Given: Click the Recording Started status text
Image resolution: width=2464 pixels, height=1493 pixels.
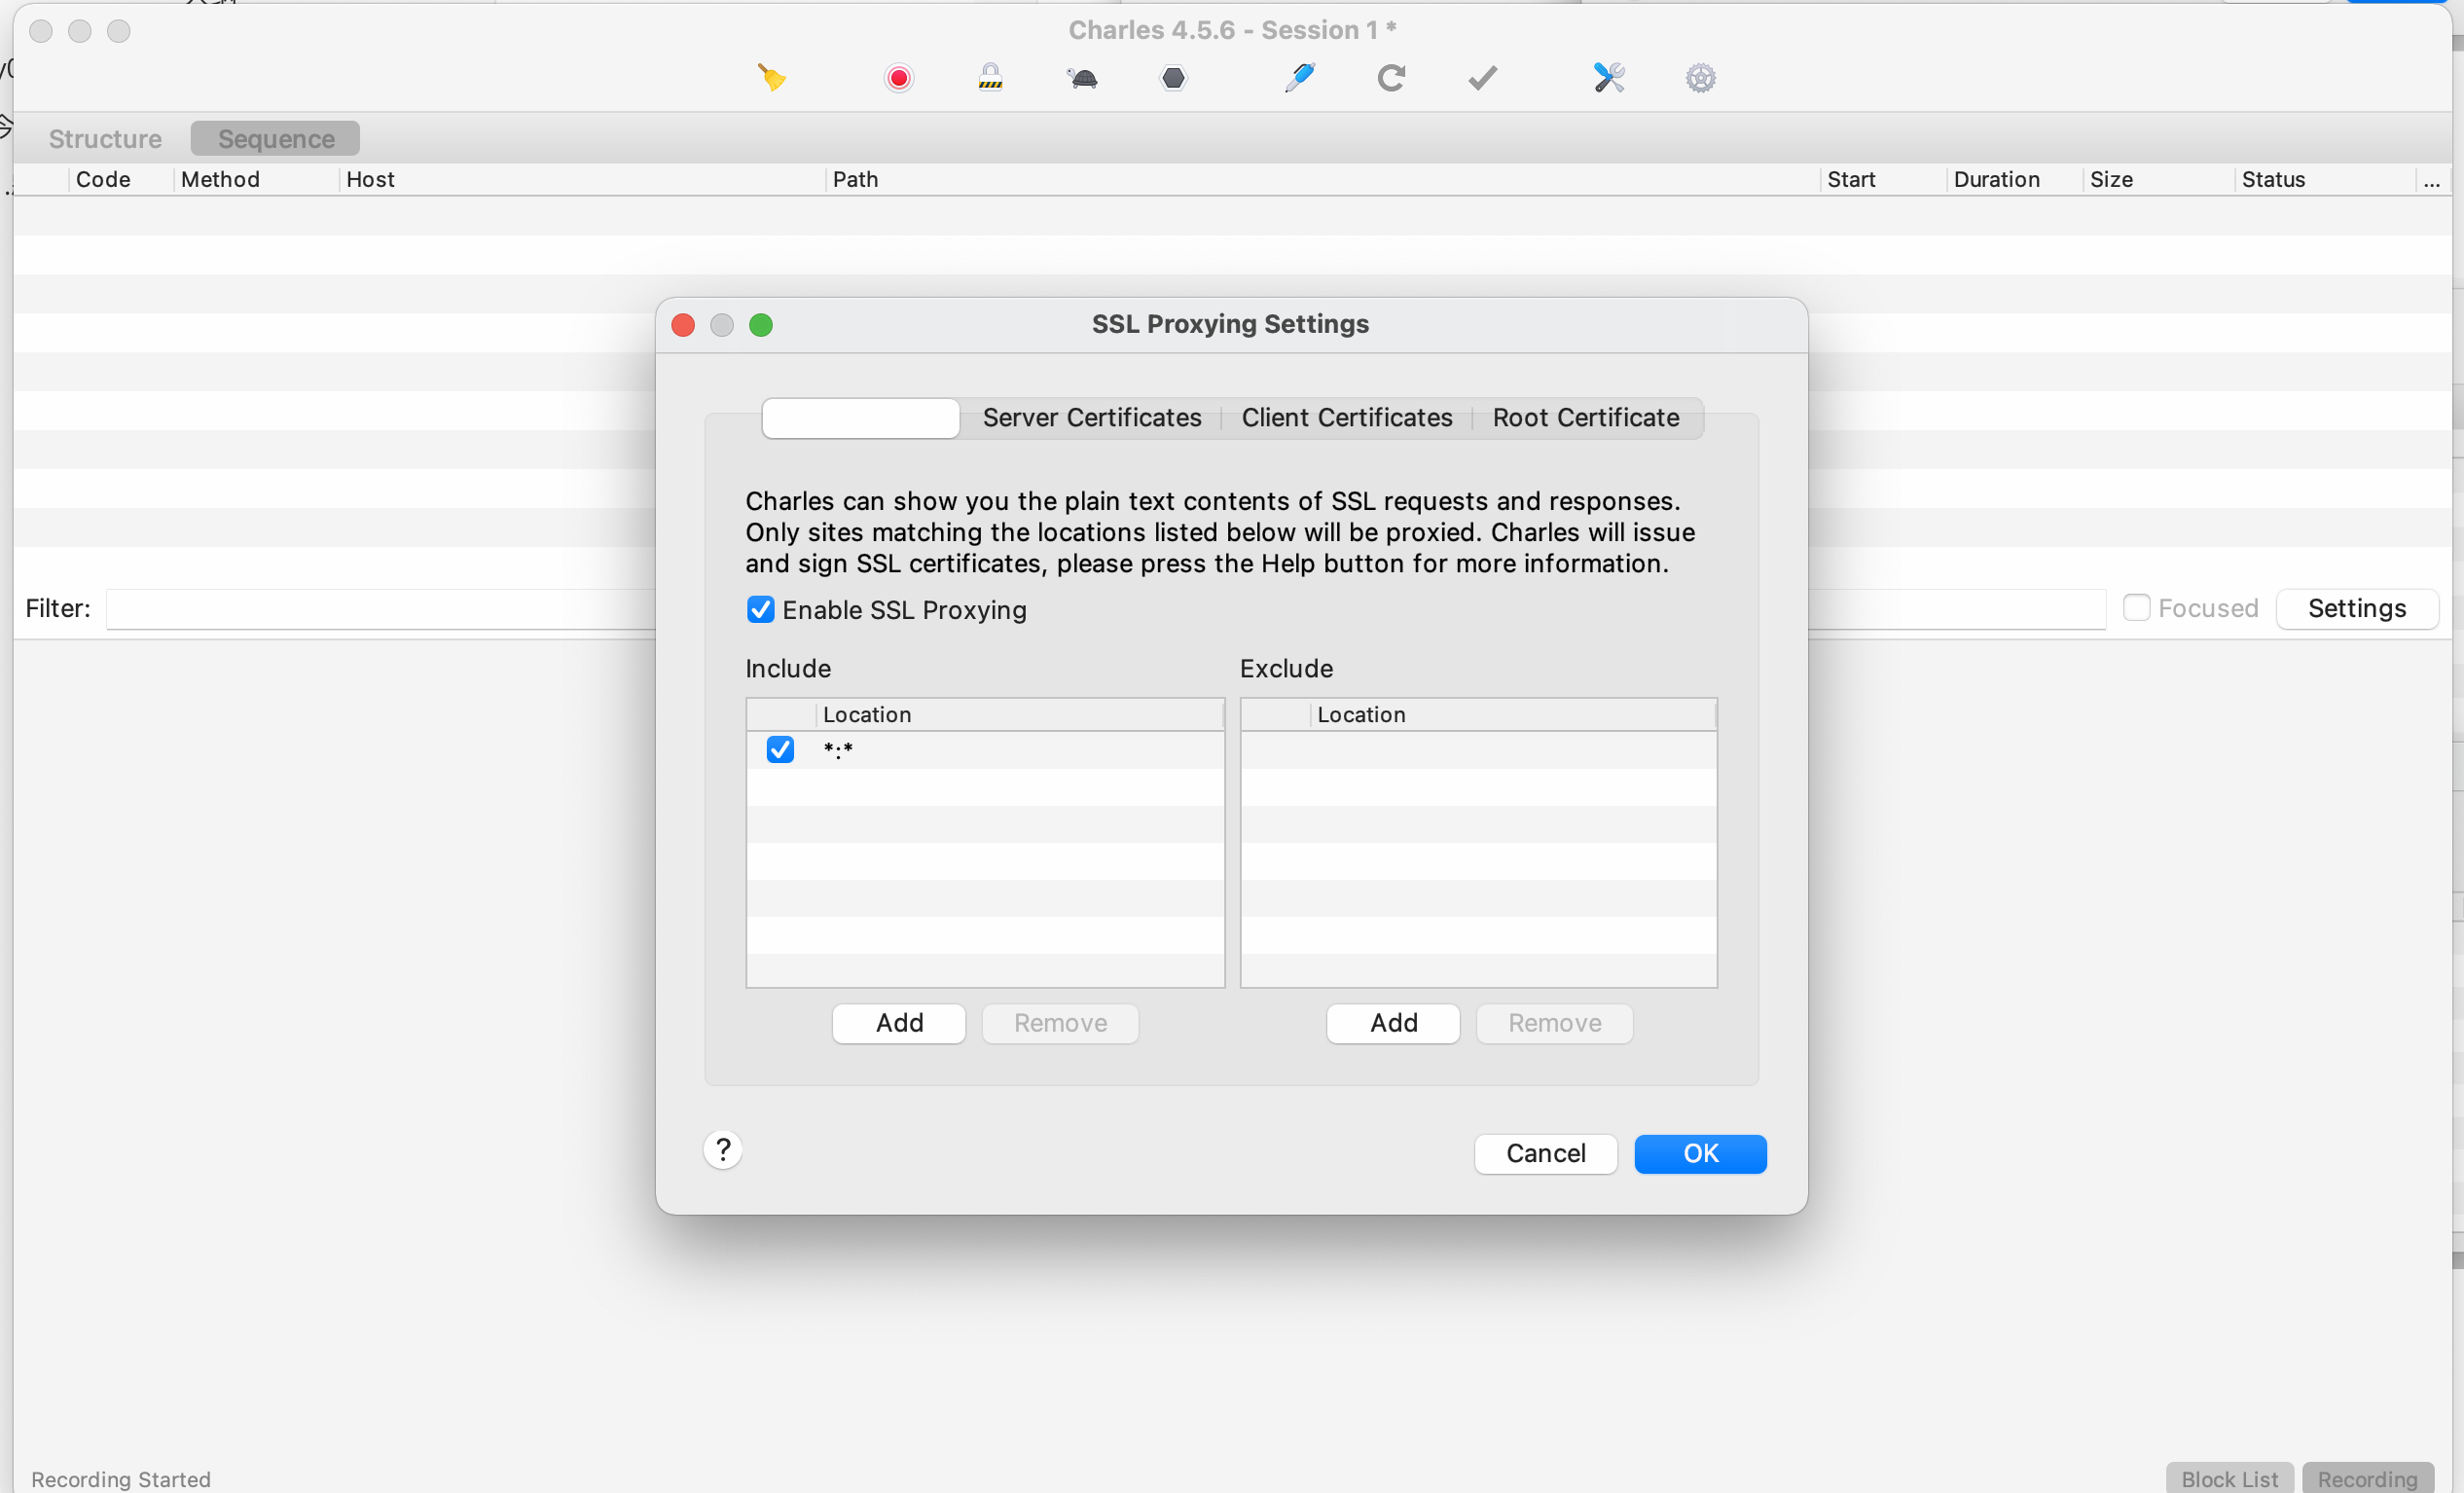Looking at the screenshot, I should [121, 1479].
